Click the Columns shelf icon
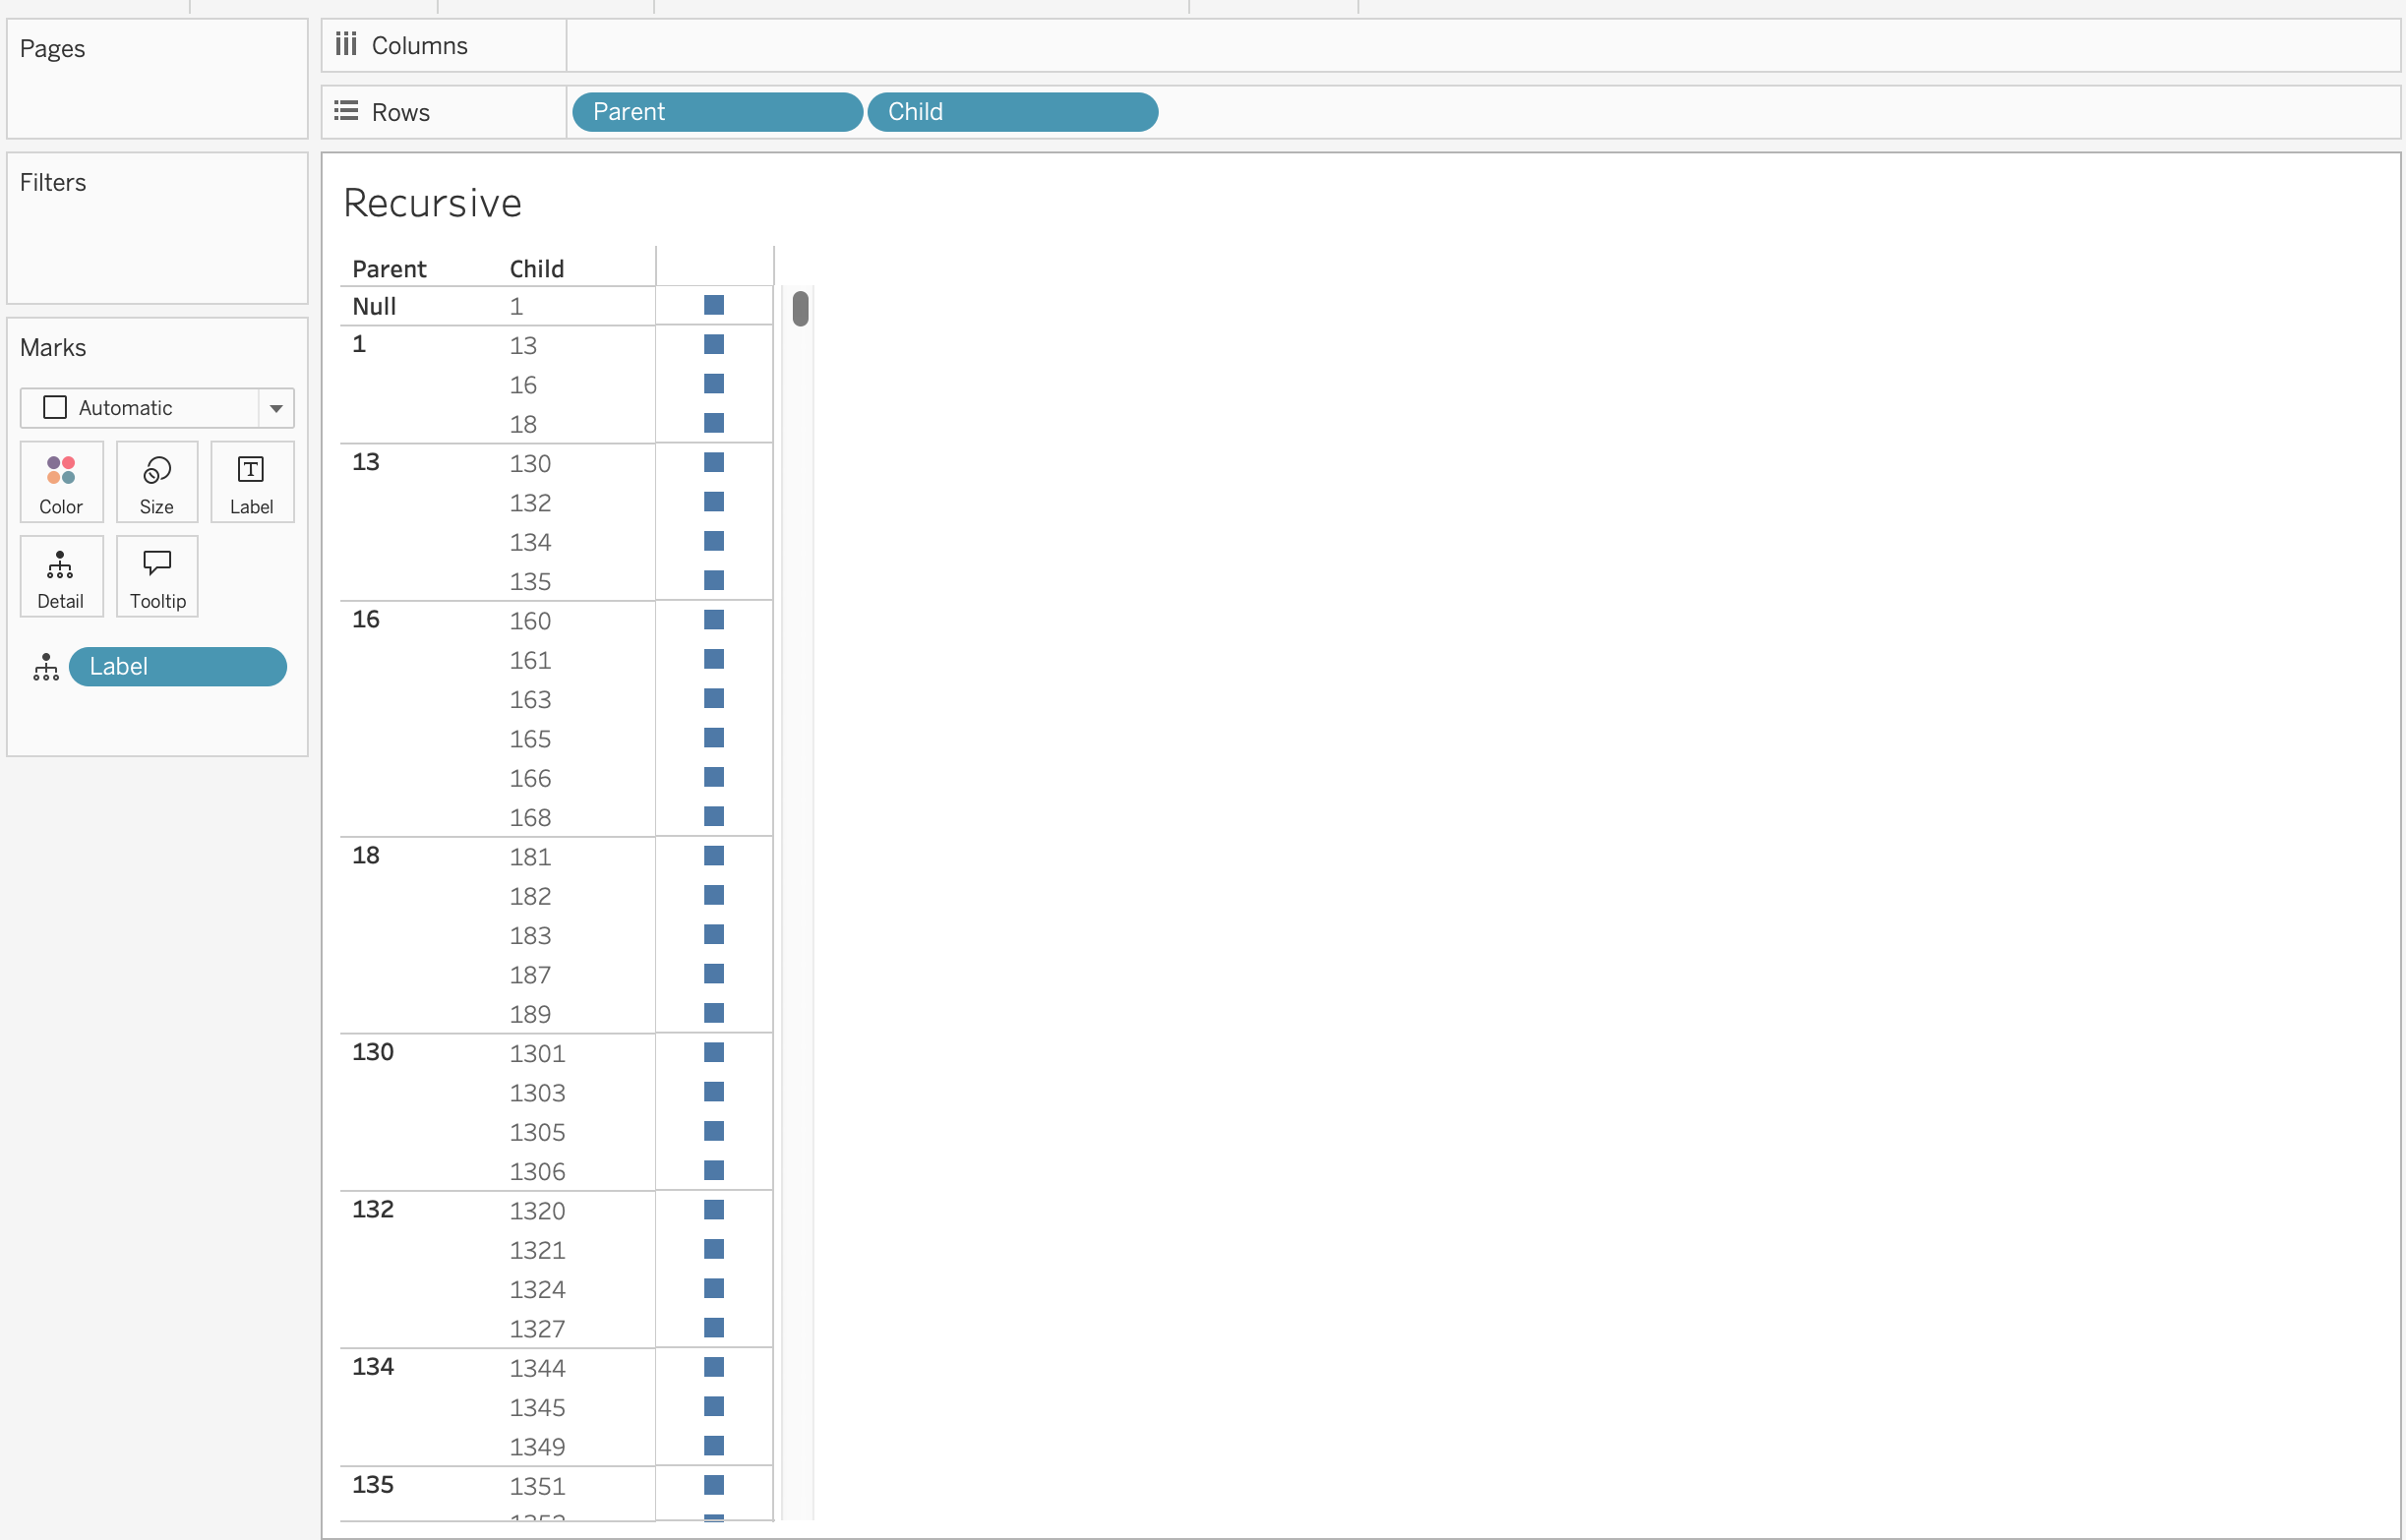Screen dimensions: 2406x1540 [x=346, y=45]
